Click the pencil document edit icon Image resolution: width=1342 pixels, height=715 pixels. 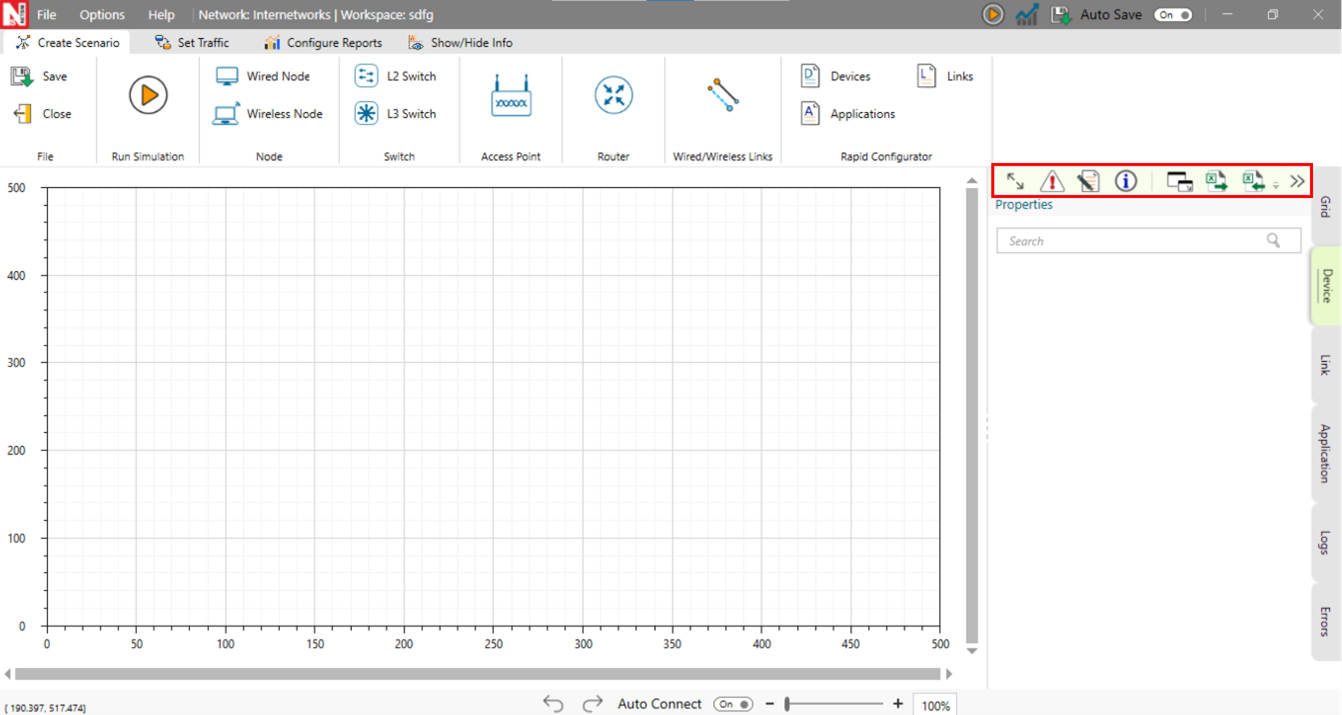[x=1088, y=181]
